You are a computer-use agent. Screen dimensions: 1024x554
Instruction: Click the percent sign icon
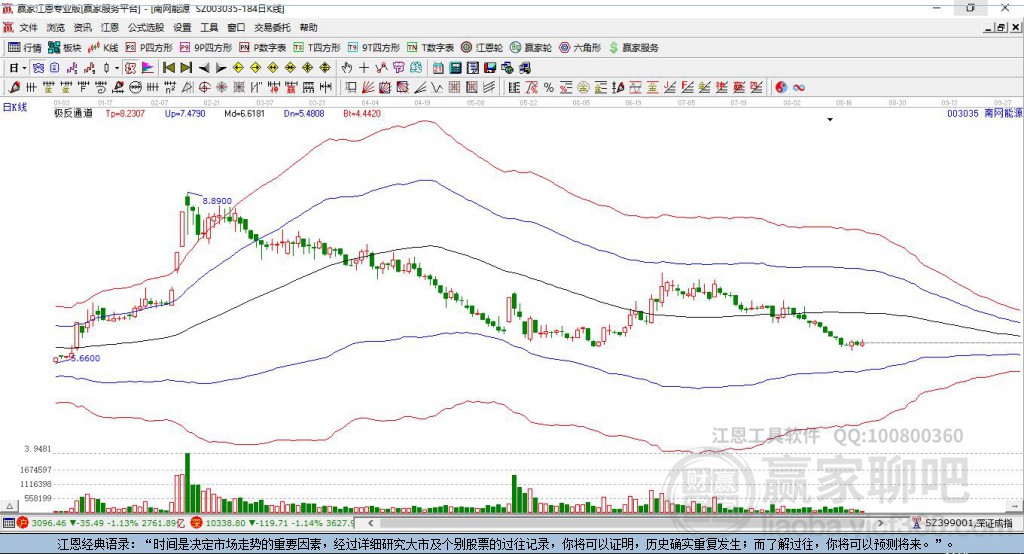pyautogui.click(x=549, y=88)
